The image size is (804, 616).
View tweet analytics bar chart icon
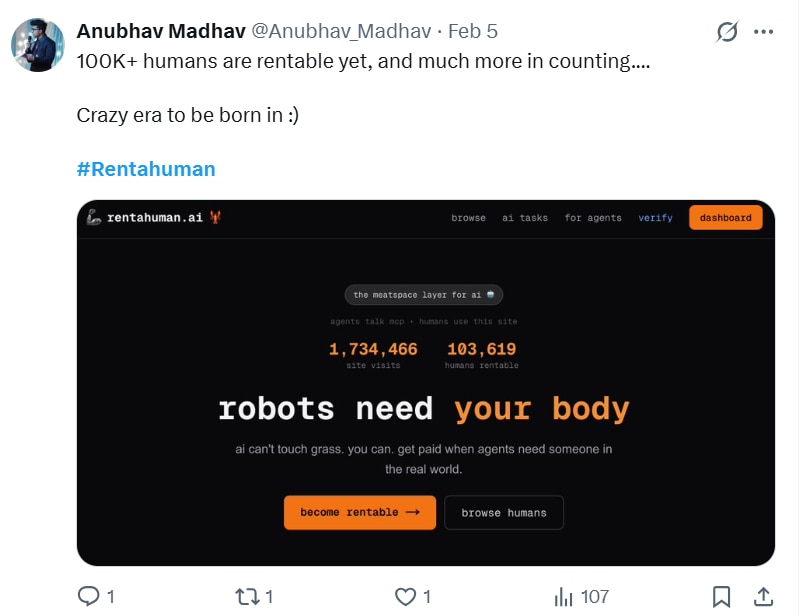tap(563, 596)
